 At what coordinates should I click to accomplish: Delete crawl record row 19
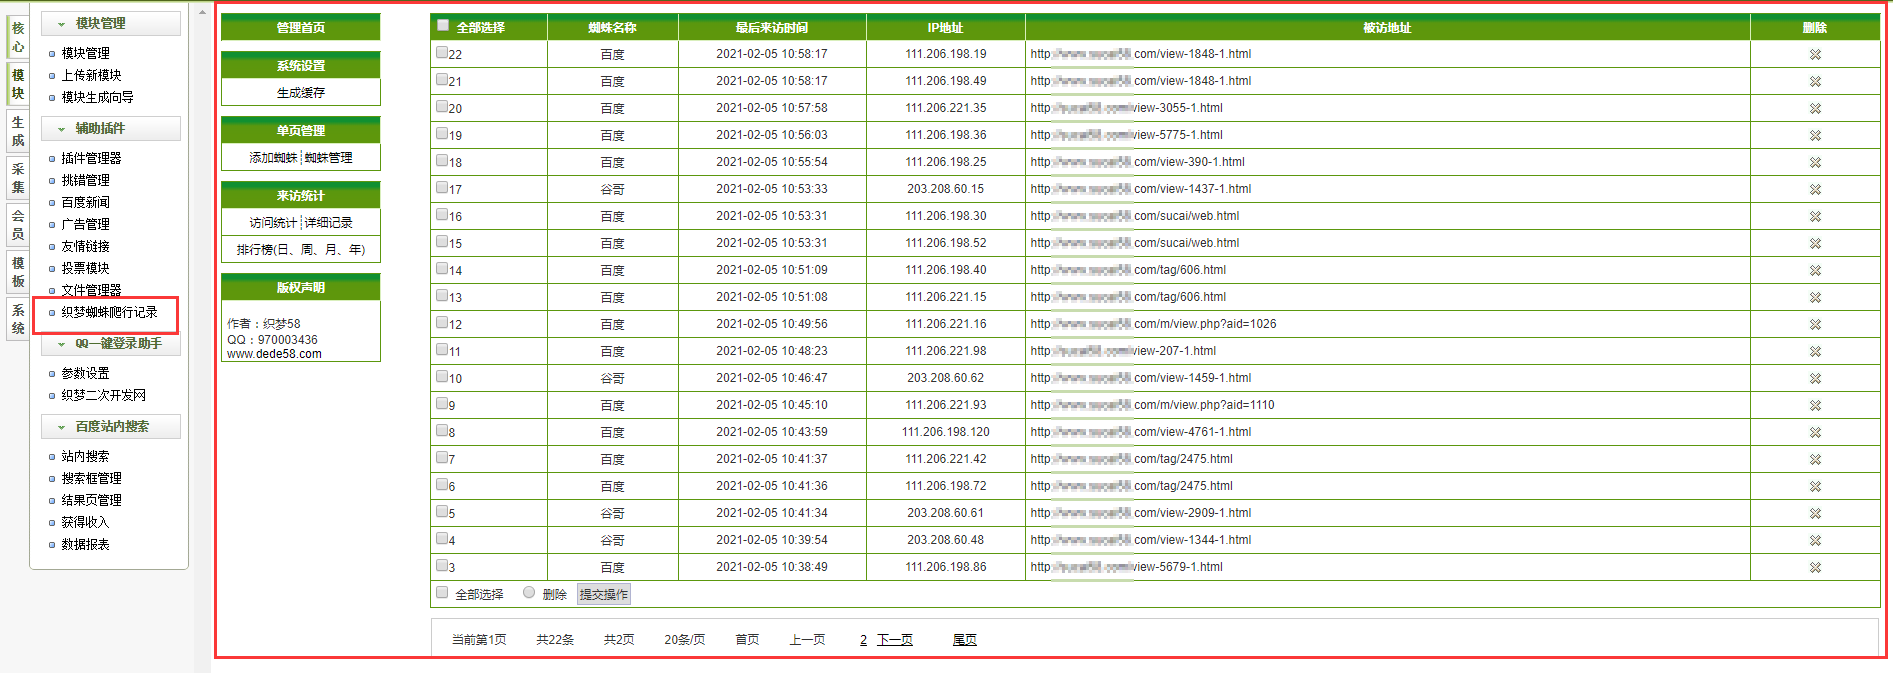click(x=1815, y=136)
